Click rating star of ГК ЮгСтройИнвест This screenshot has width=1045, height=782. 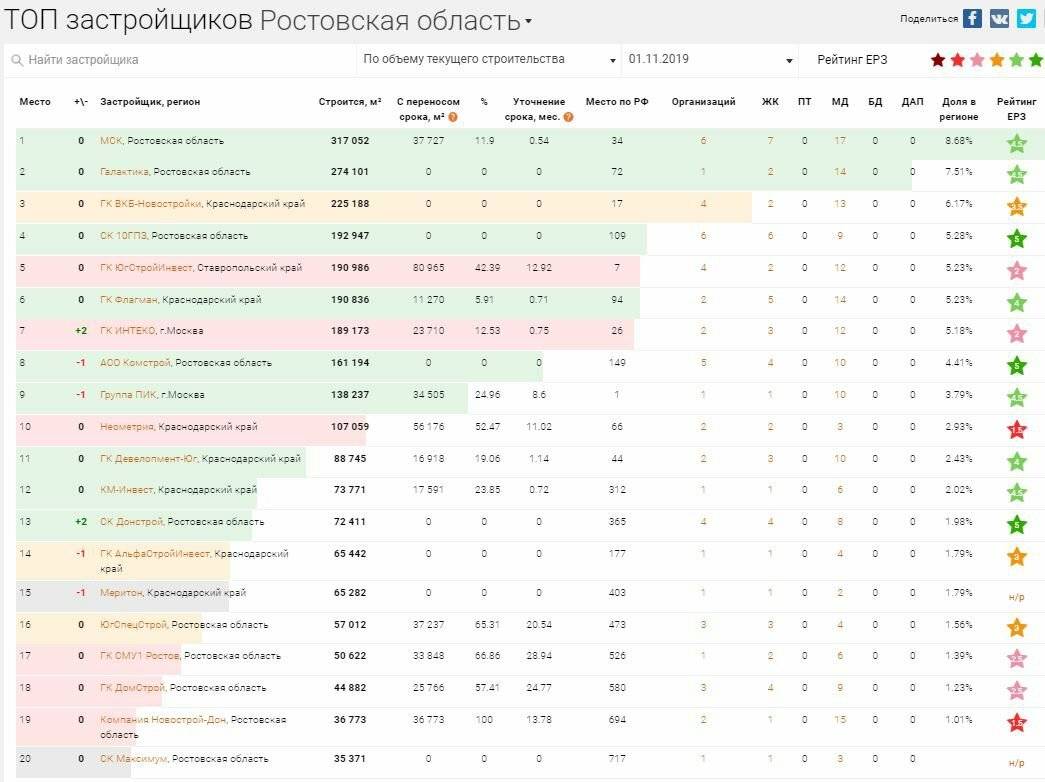[1016, 270]
